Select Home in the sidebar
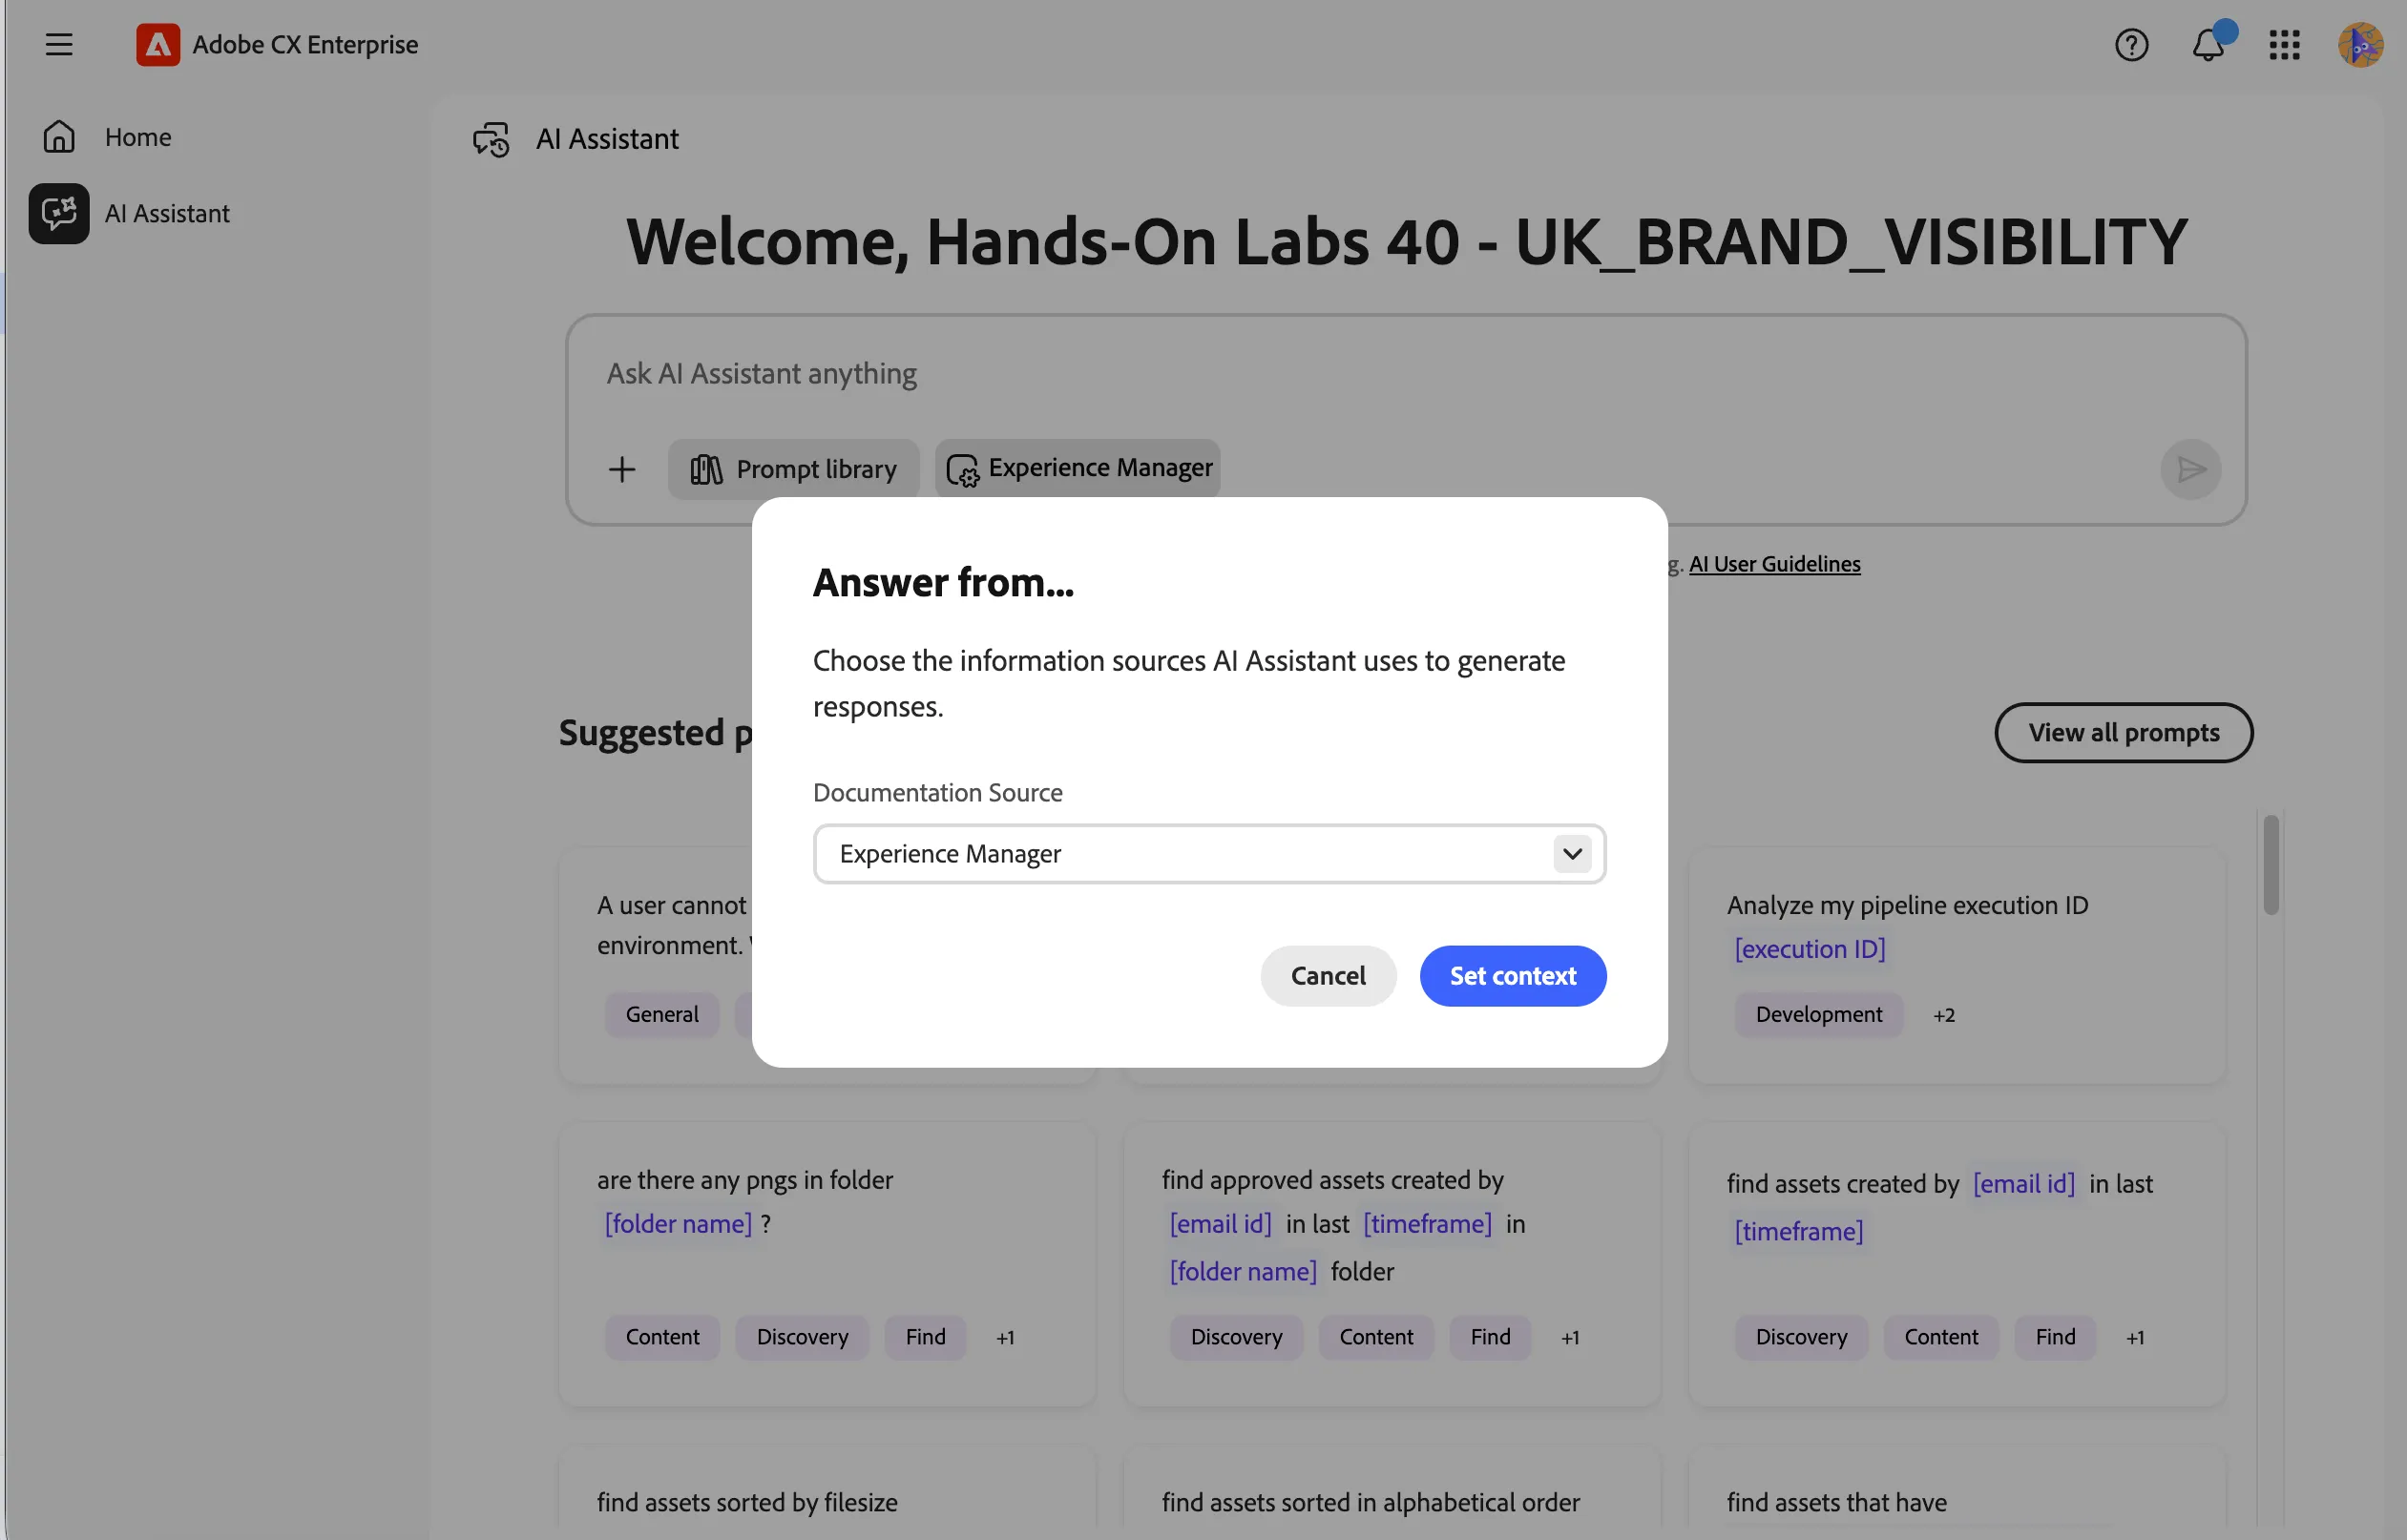 click(138, 136)
